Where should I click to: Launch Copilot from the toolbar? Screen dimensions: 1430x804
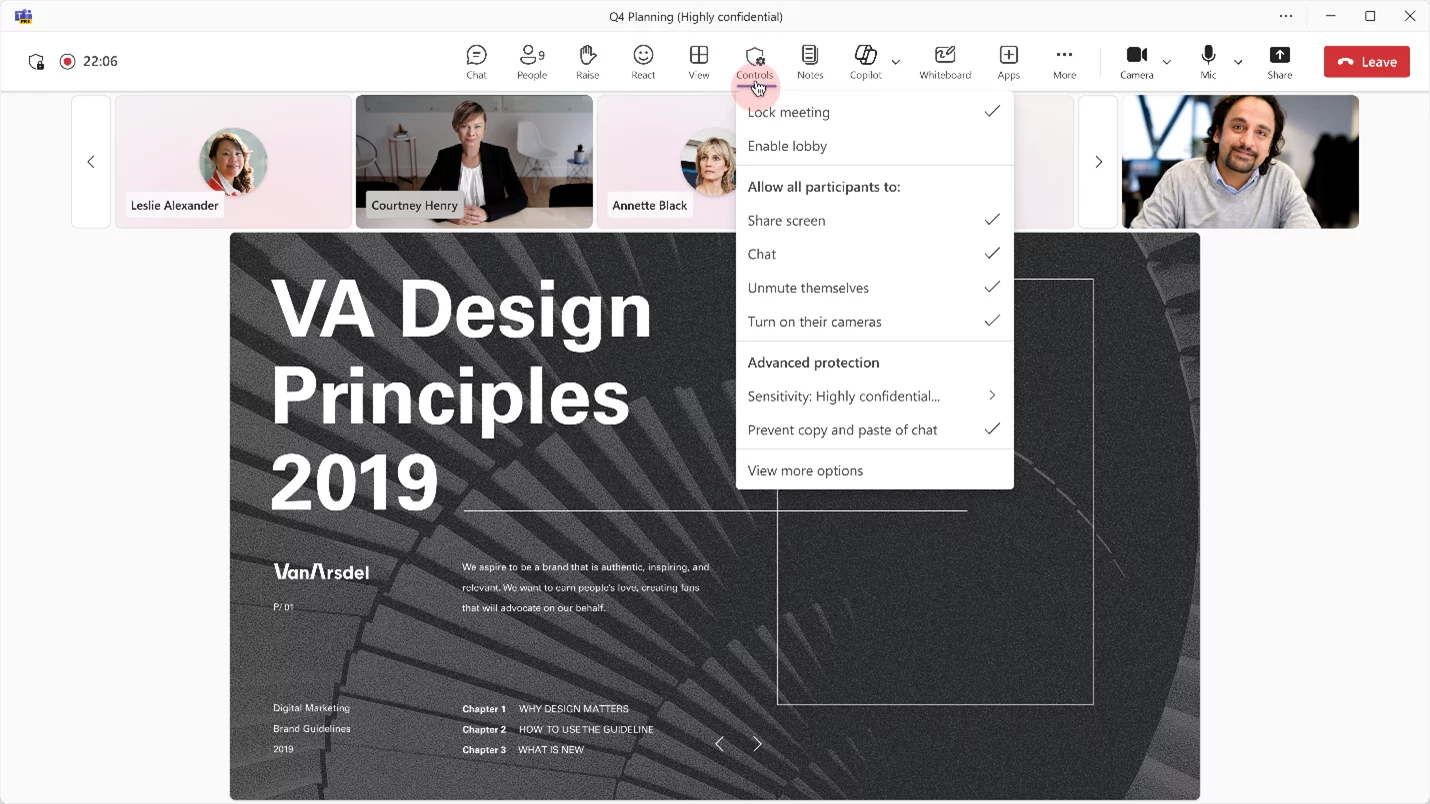pyautogui.click(x=865, y=61)
